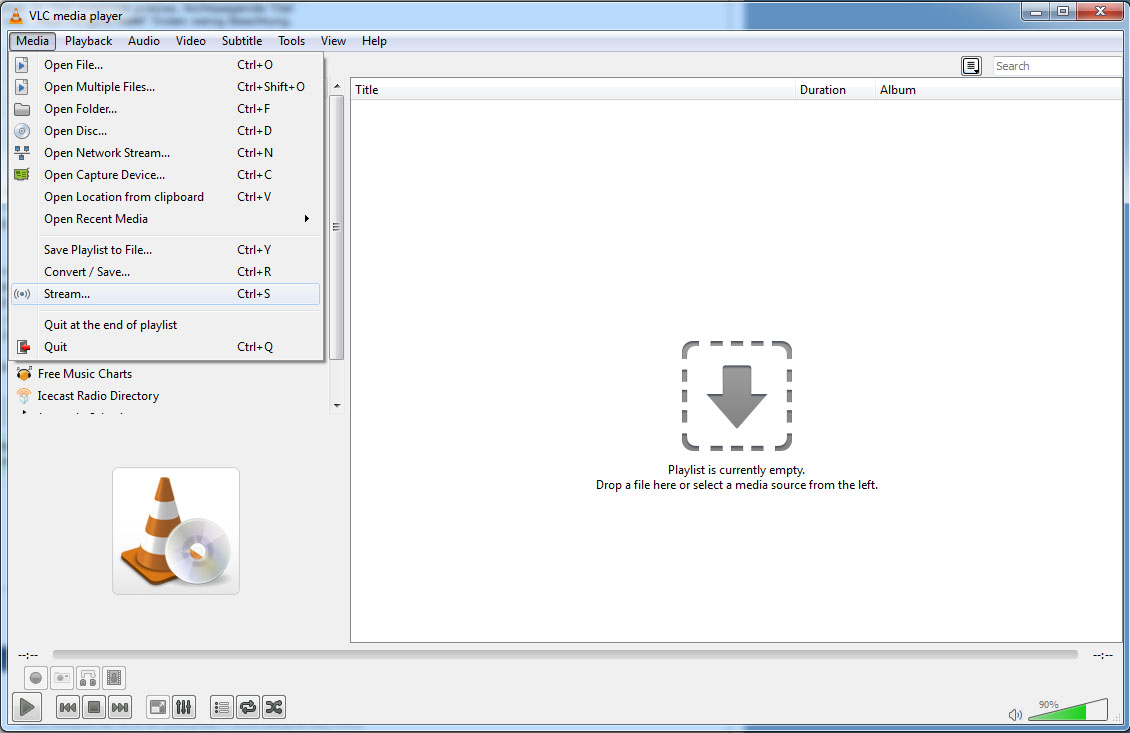
Task: Go to previous media track
Action: coord(68,708)
